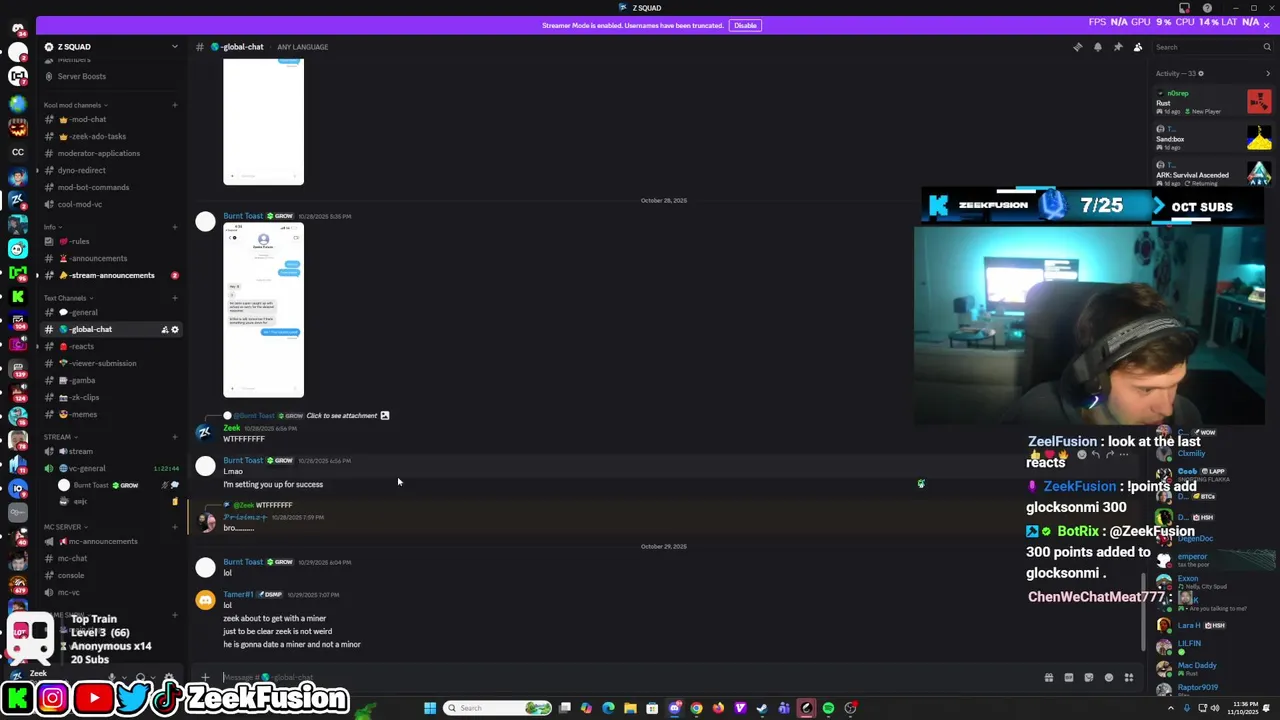Open viewer-submission channel

pos(110,363)
